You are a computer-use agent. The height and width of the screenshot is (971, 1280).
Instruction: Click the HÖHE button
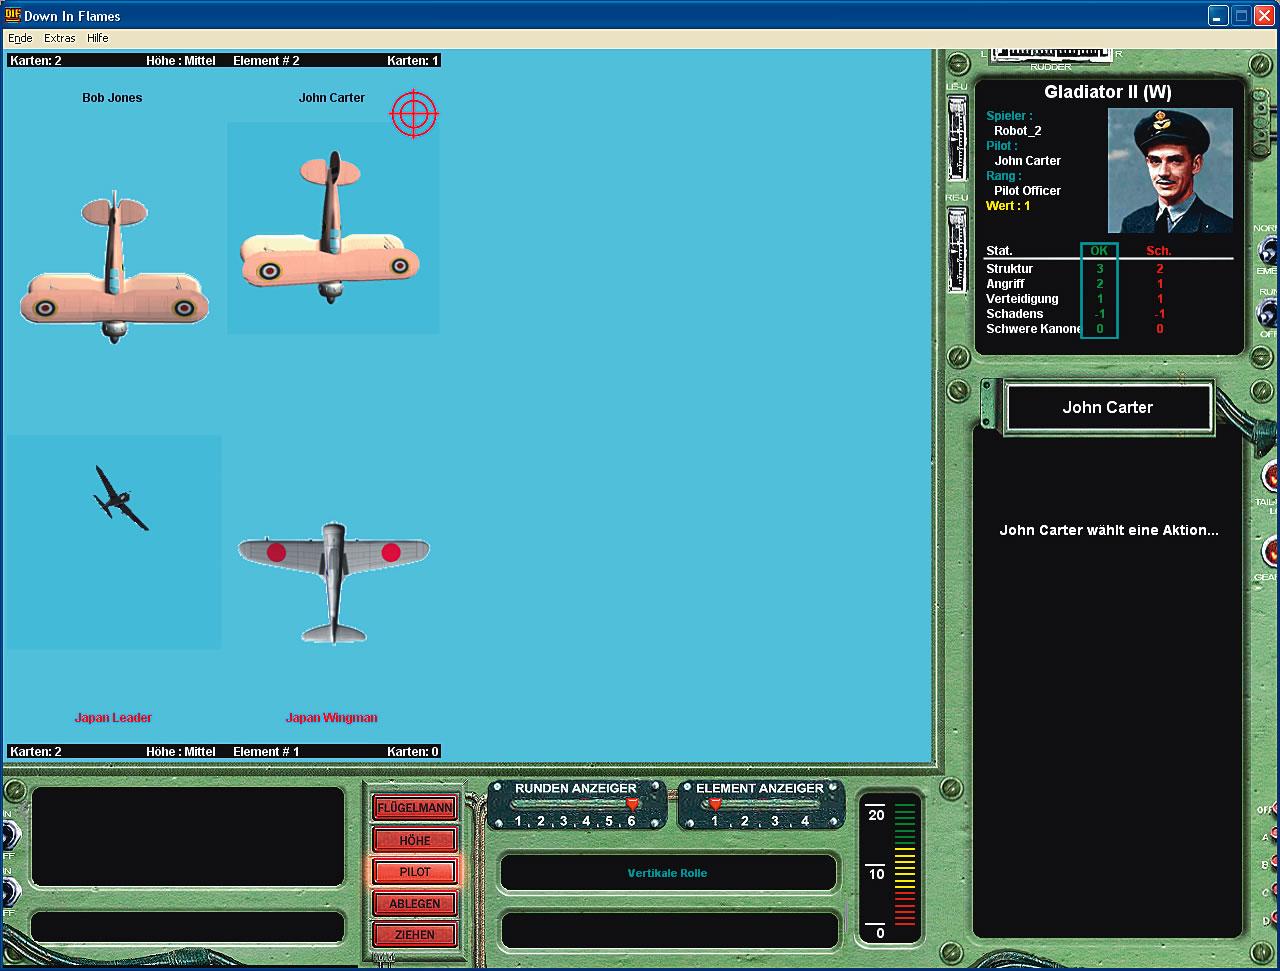[415, 840]
